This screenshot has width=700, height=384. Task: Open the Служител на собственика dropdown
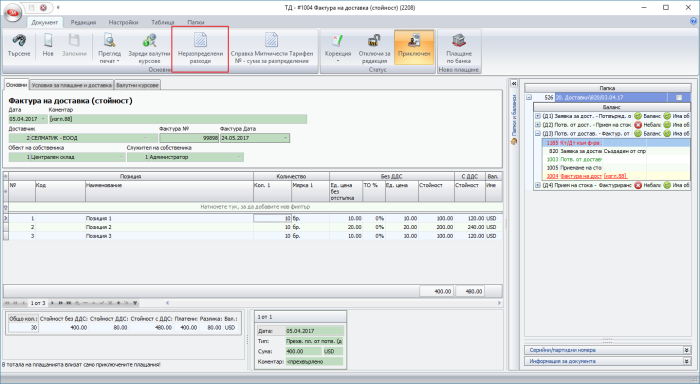[x=240, y=157]
